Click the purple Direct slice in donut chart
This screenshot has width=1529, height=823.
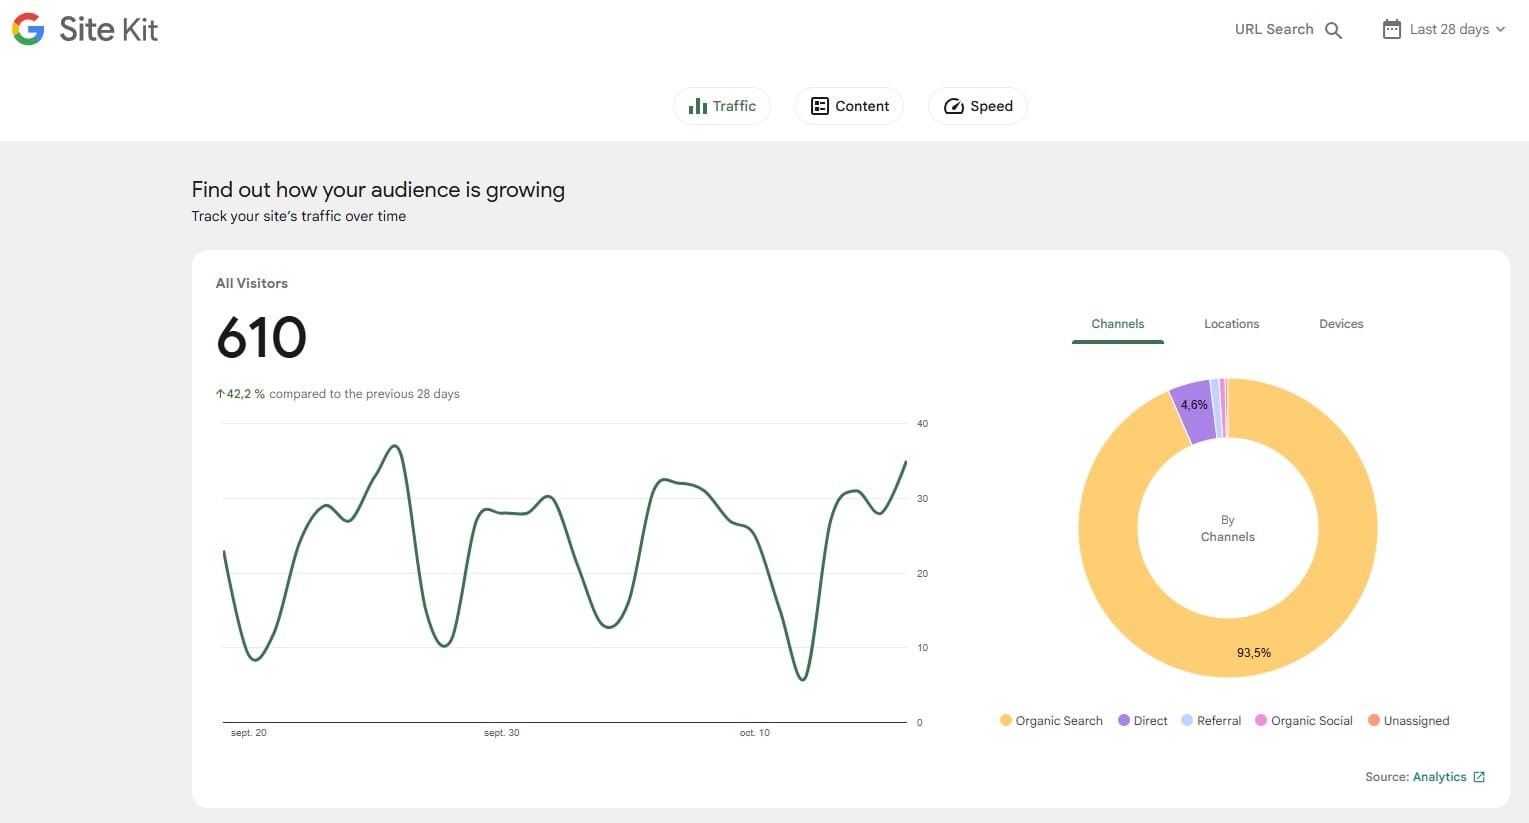tap(1193, 411)
